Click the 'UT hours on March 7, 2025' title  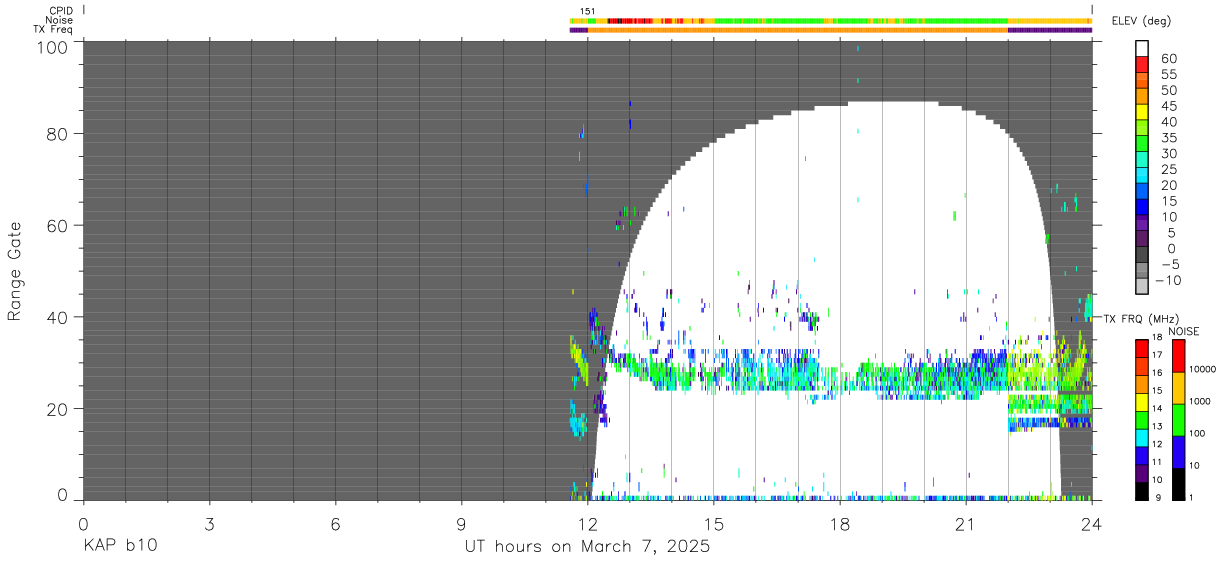coord(587,547)
